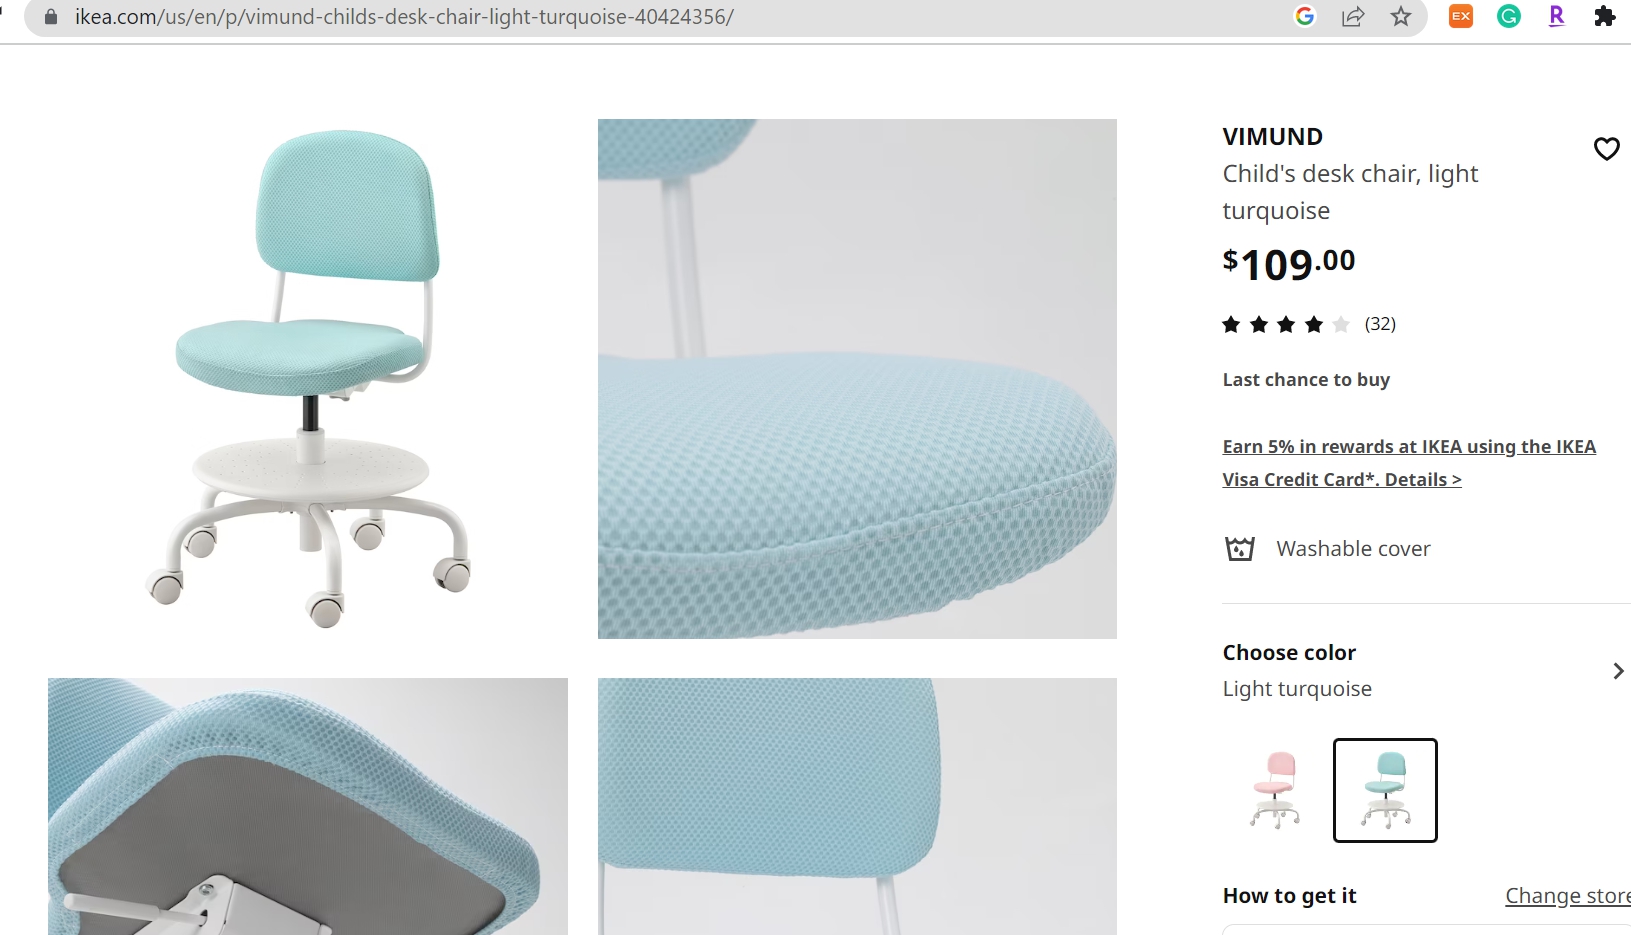
Task: Open the seat cushion close-up image
Action: [x=857, y=379]
